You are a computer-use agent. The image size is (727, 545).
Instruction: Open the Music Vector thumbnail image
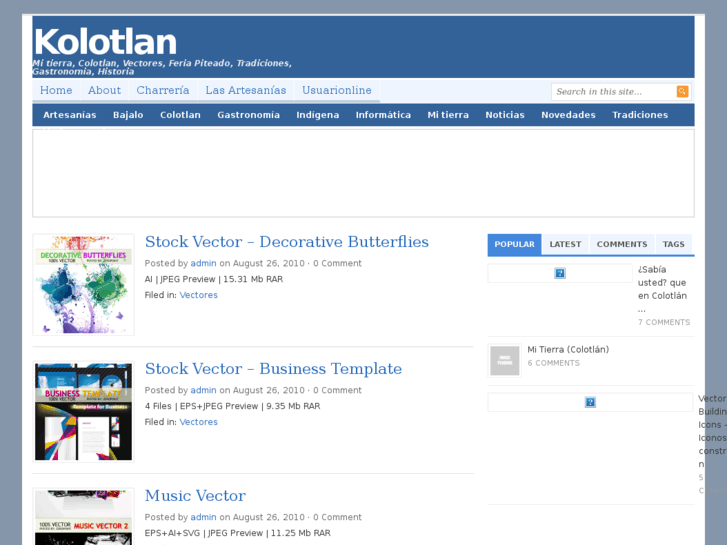(83, 517)
